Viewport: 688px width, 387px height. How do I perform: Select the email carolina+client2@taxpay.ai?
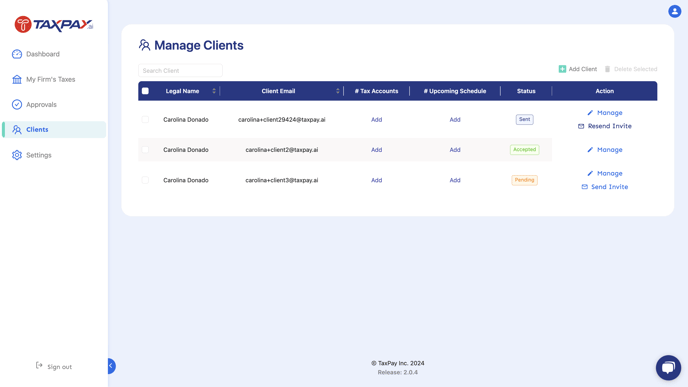[x=282, y=150]
